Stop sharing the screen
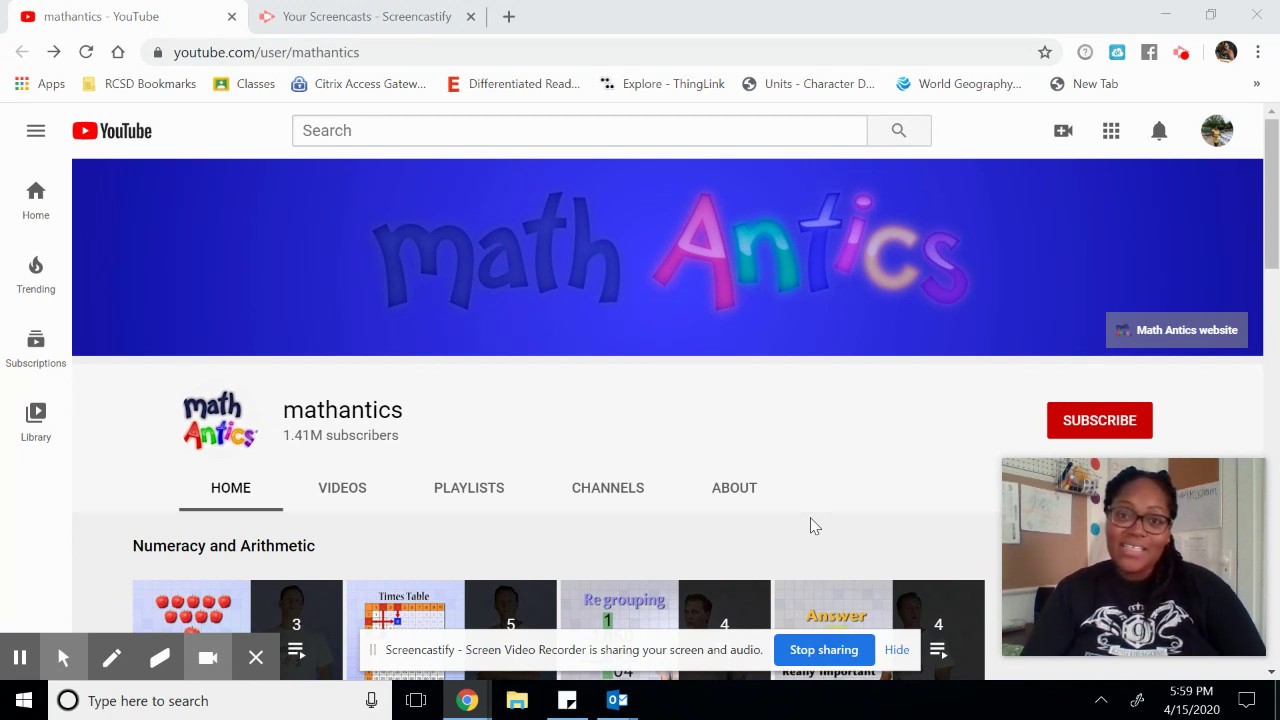1280x720 pixels. [824, 650]
